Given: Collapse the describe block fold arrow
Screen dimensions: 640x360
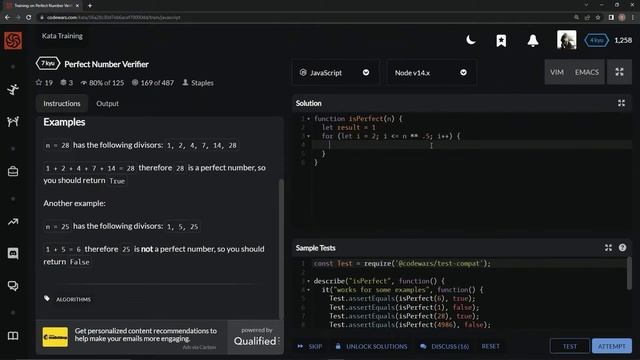Looking at the screenshot, I should click(x=309, y=281).
